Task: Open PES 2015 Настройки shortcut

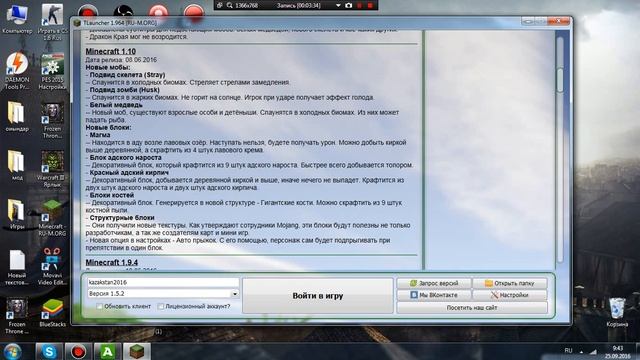Action: coord(52,71)
